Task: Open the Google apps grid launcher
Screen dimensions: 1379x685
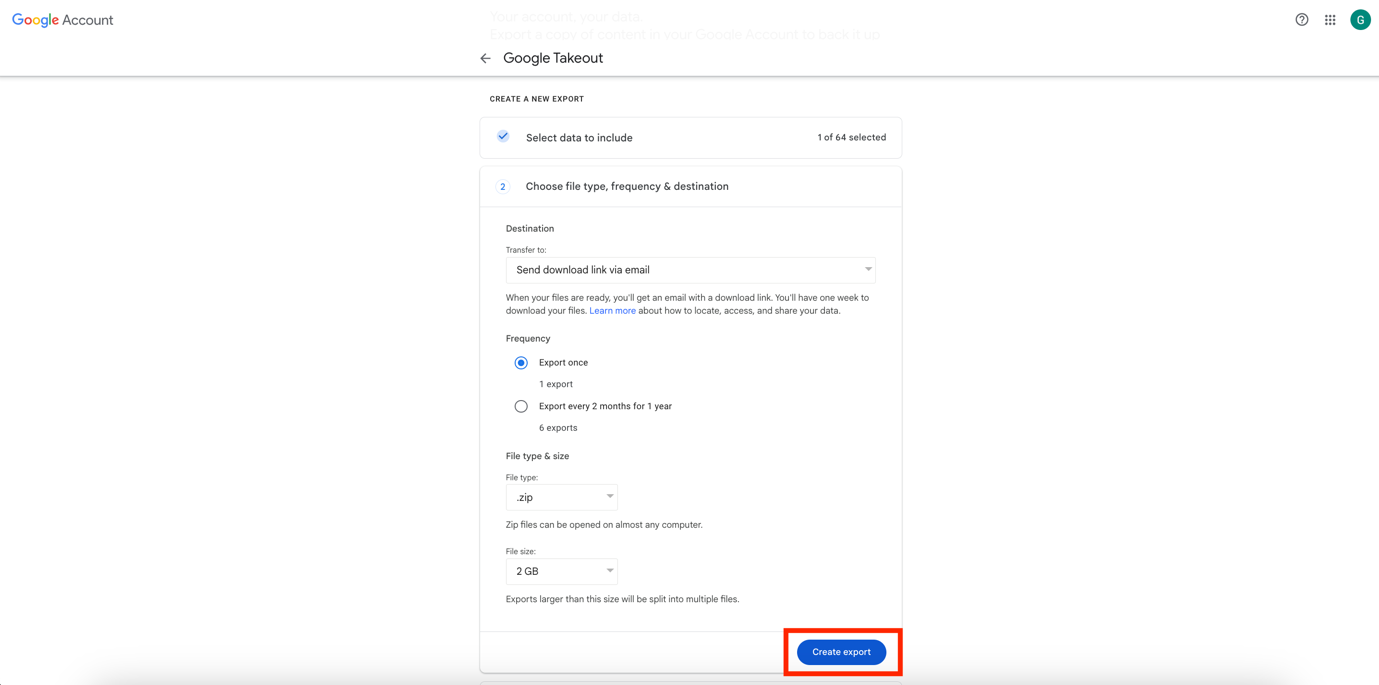Action: (1330, 20)
